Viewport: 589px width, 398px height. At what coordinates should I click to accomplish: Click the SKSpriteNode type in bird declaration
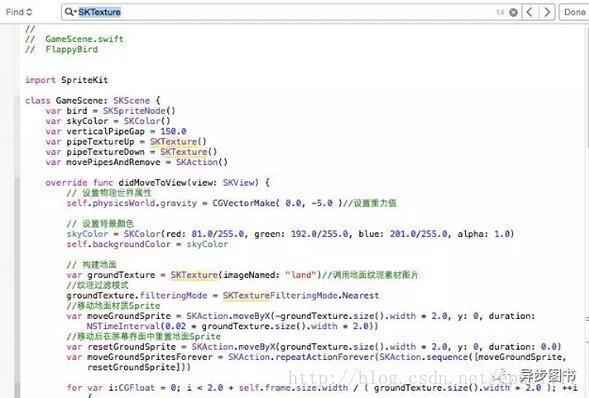click(x=134, y=111)
